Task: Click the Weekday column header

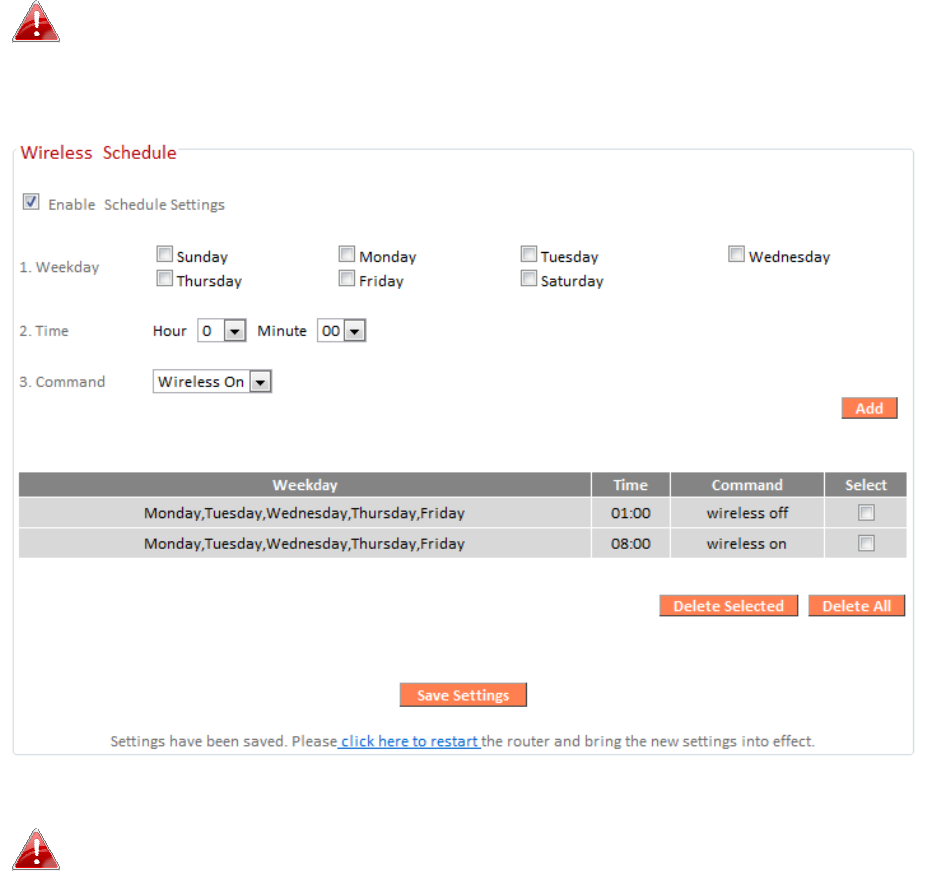Action: (x=305, y=485)
